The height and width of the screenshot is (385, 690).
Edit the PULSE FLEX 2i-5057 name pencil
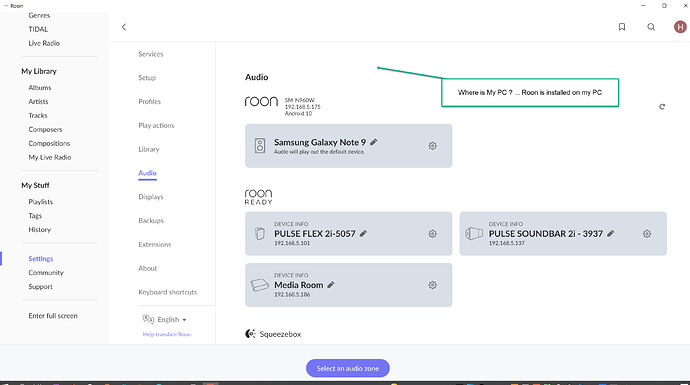click(x=363, y=234)
